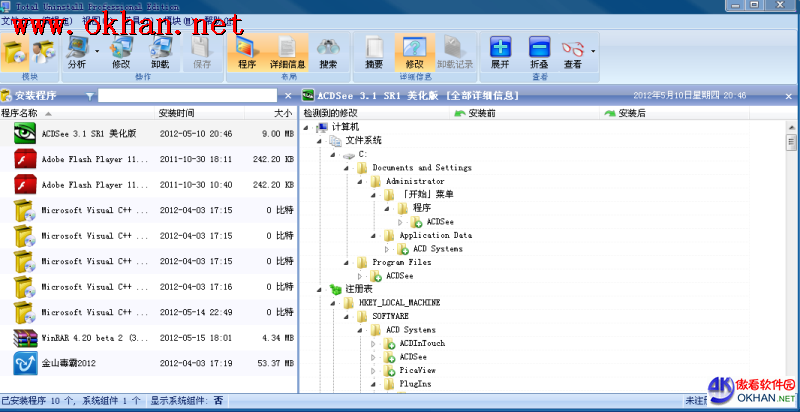Select Microsoft Visual C++ installed 2012-05-14 22:49

[148, 312]
